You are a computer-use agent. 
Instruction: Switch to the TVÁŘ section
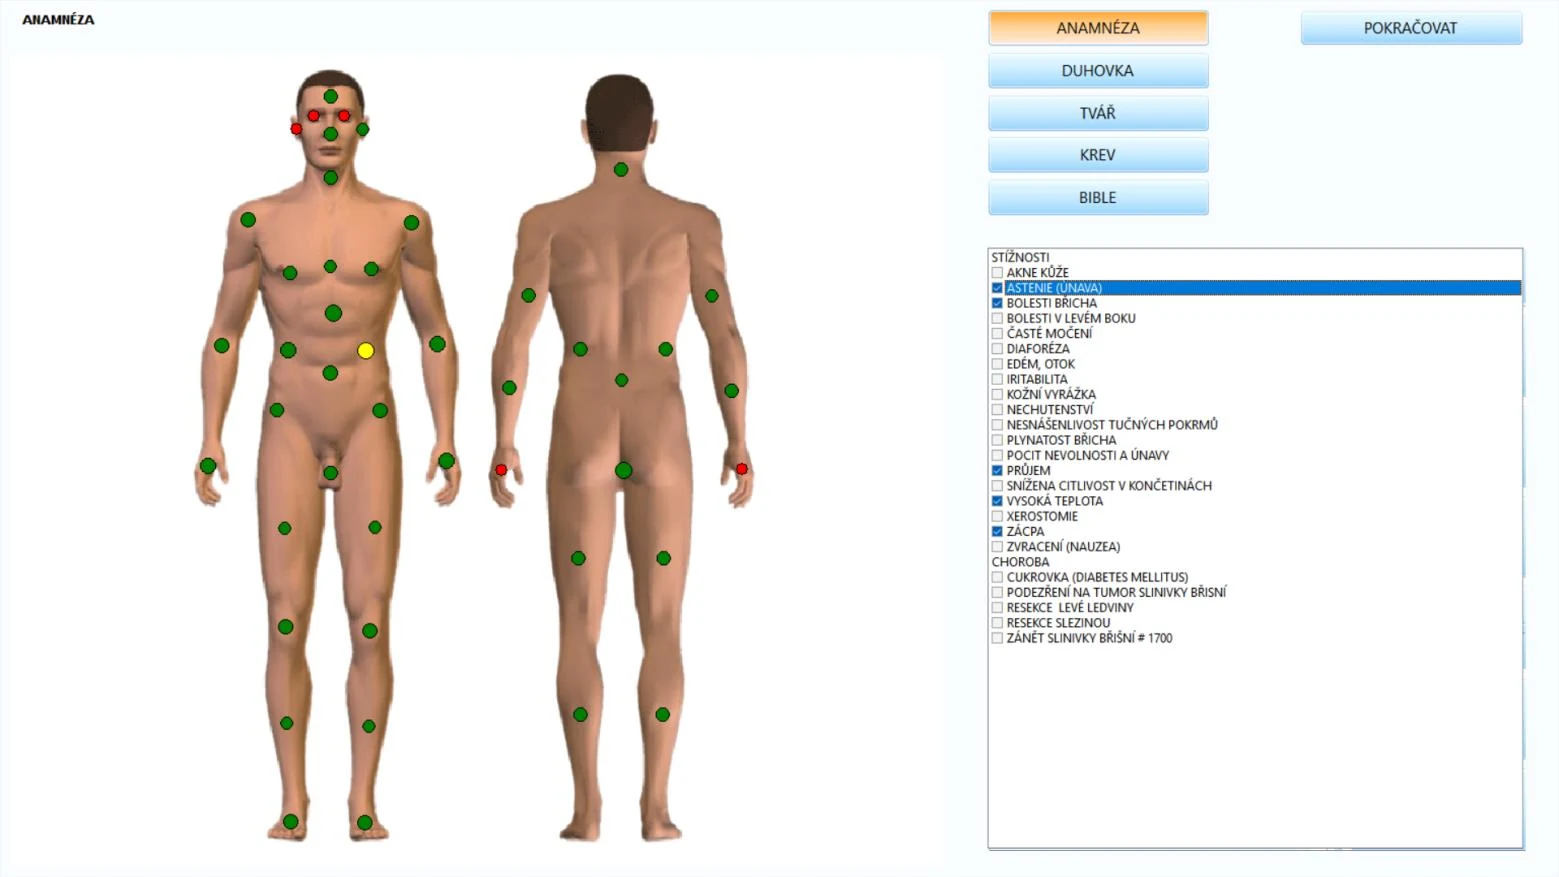1098,113
